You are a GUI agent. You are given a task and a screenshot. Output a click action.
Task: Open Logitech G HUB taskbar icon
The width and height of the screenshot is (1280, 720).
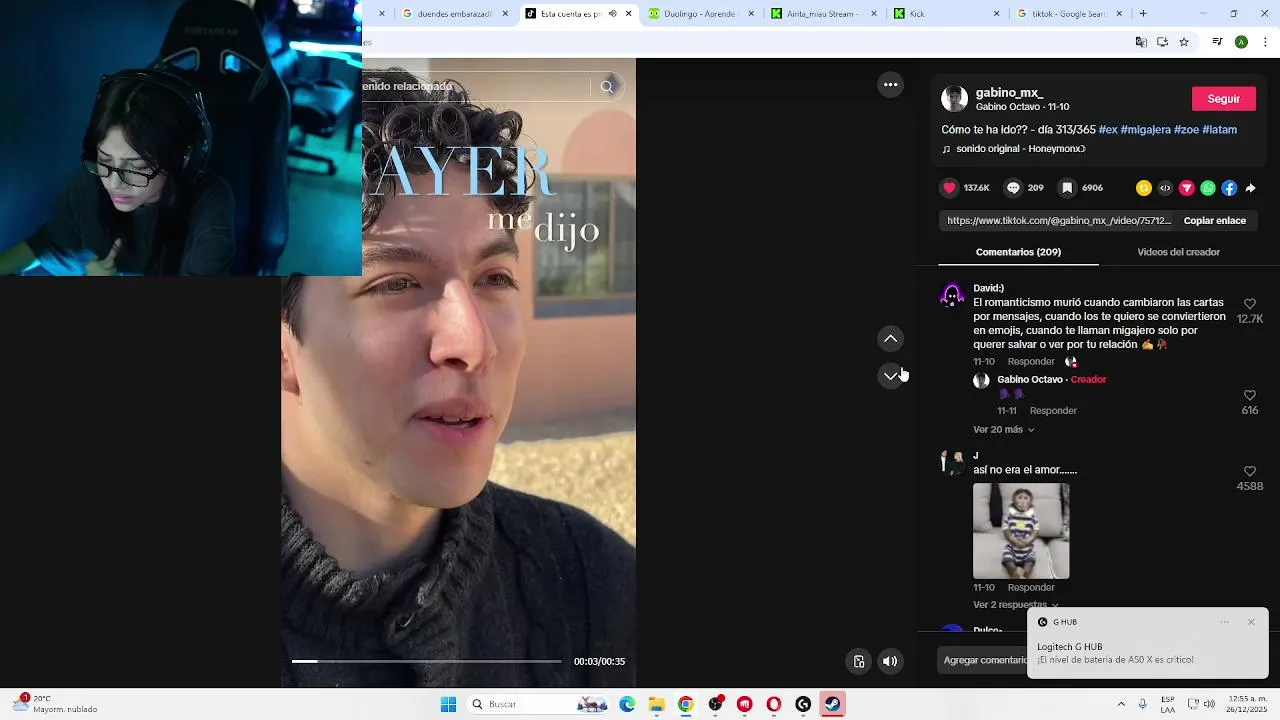(803, 705)
